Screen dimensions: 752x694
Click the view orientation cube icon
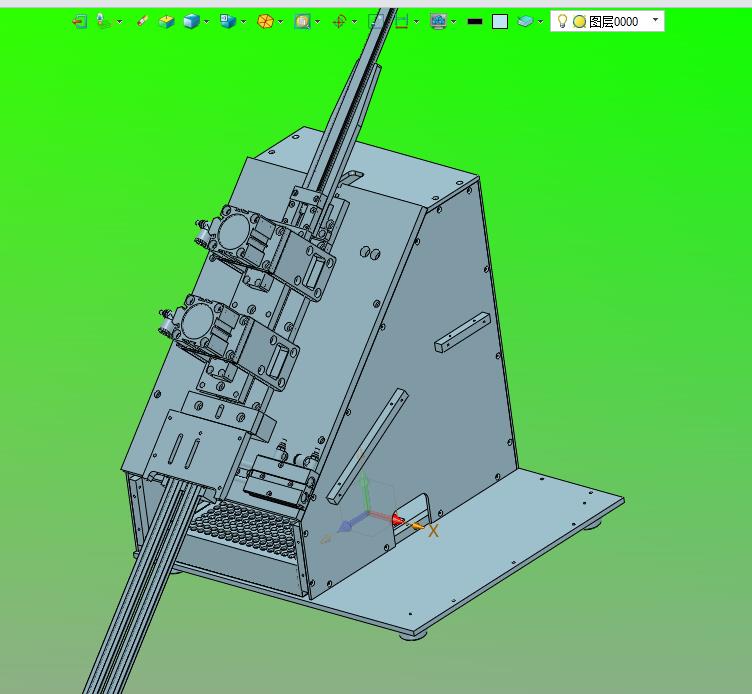[228, 21]
